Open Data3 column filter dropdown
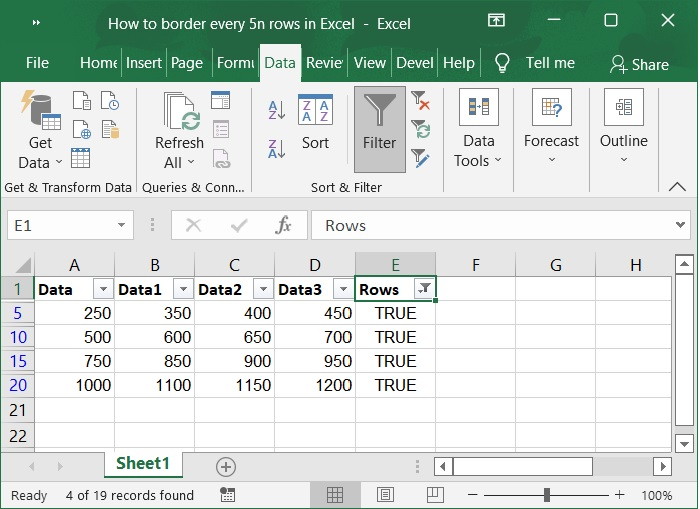 [x=343, y=289]
